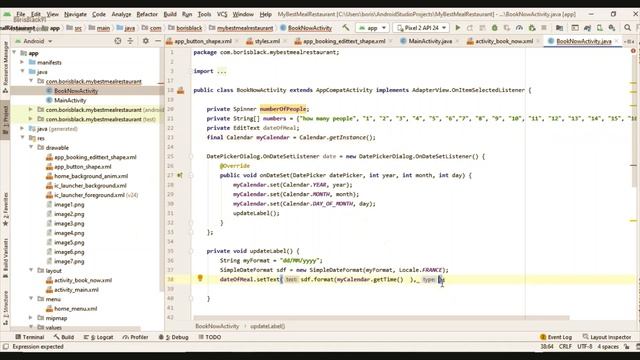The height and width of the screenshot is (360, 640).
Task: Toggle the Profiler tool window
Action: (136, 337)
